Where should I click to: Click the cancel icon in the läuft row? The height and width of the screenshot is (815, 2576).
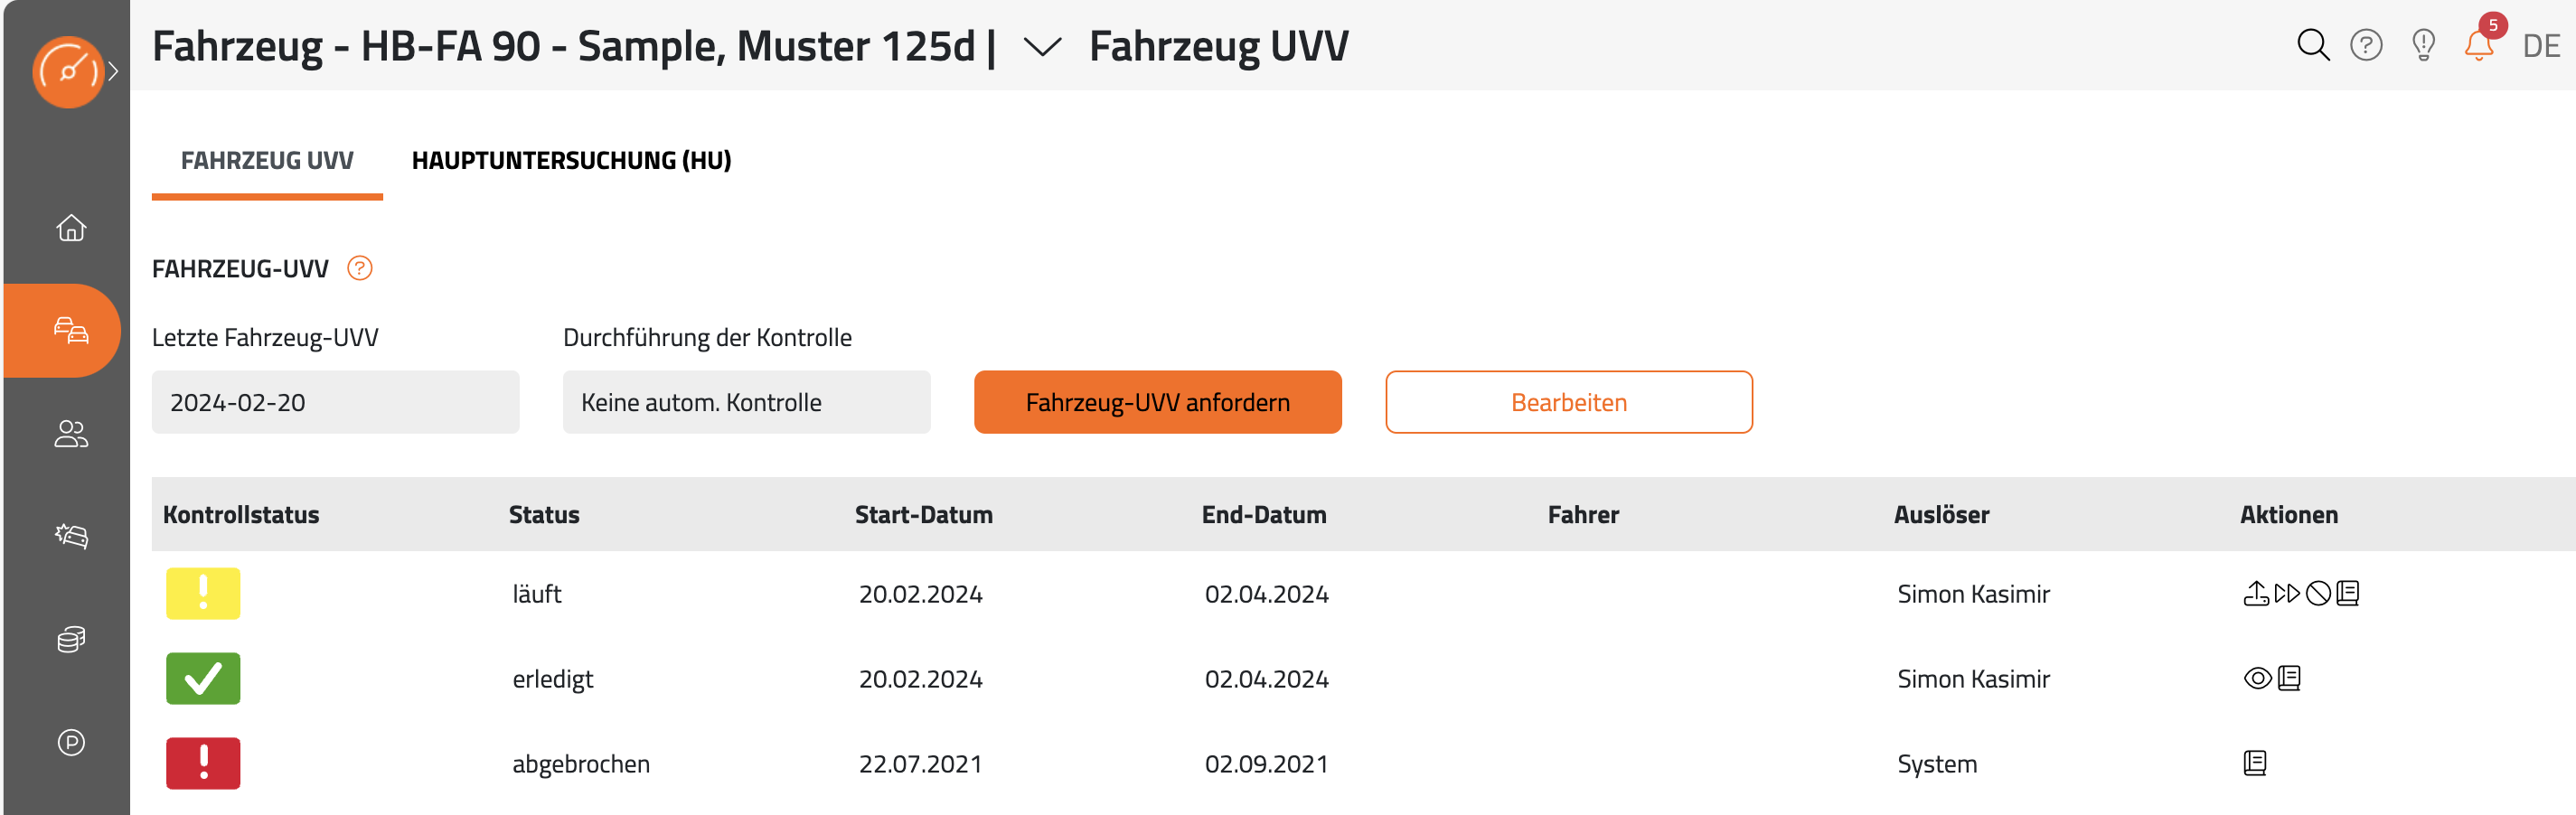pos(2318,594)
